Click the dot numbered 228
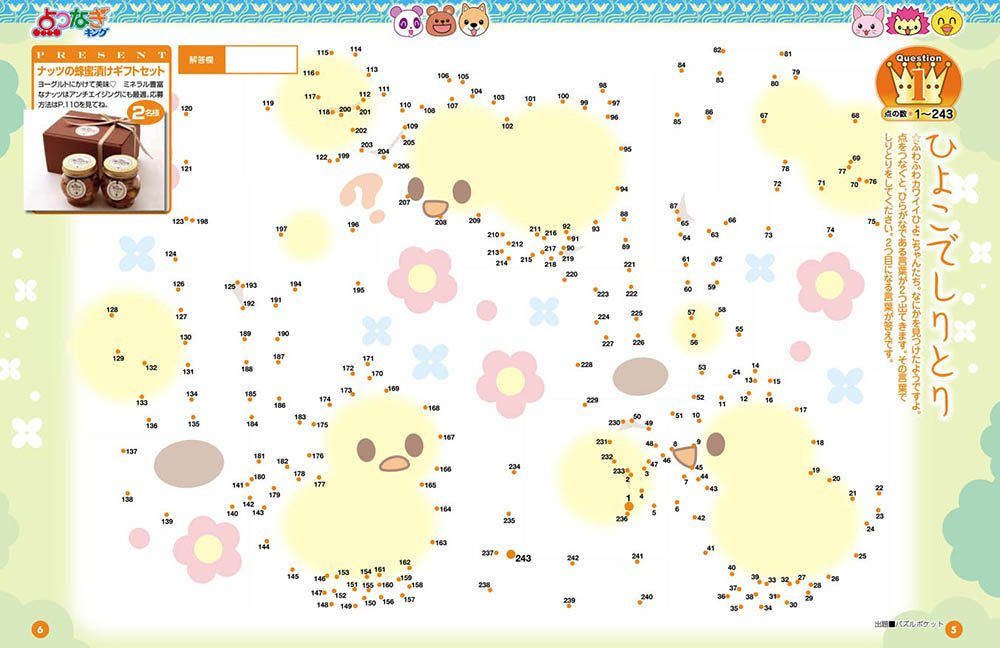The image size is (1000, 648). pos(578,365)
